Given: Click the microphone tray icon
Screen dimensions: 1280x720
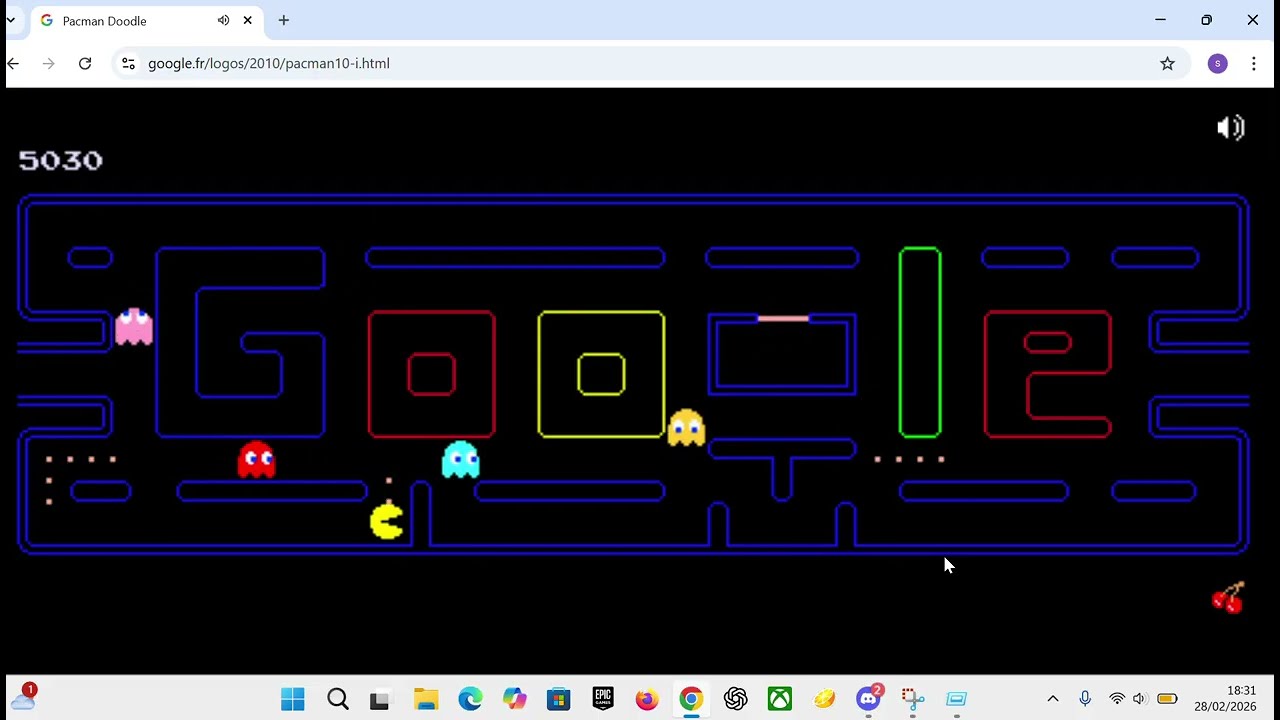Looking at the screenshot, I should 1085,699.
